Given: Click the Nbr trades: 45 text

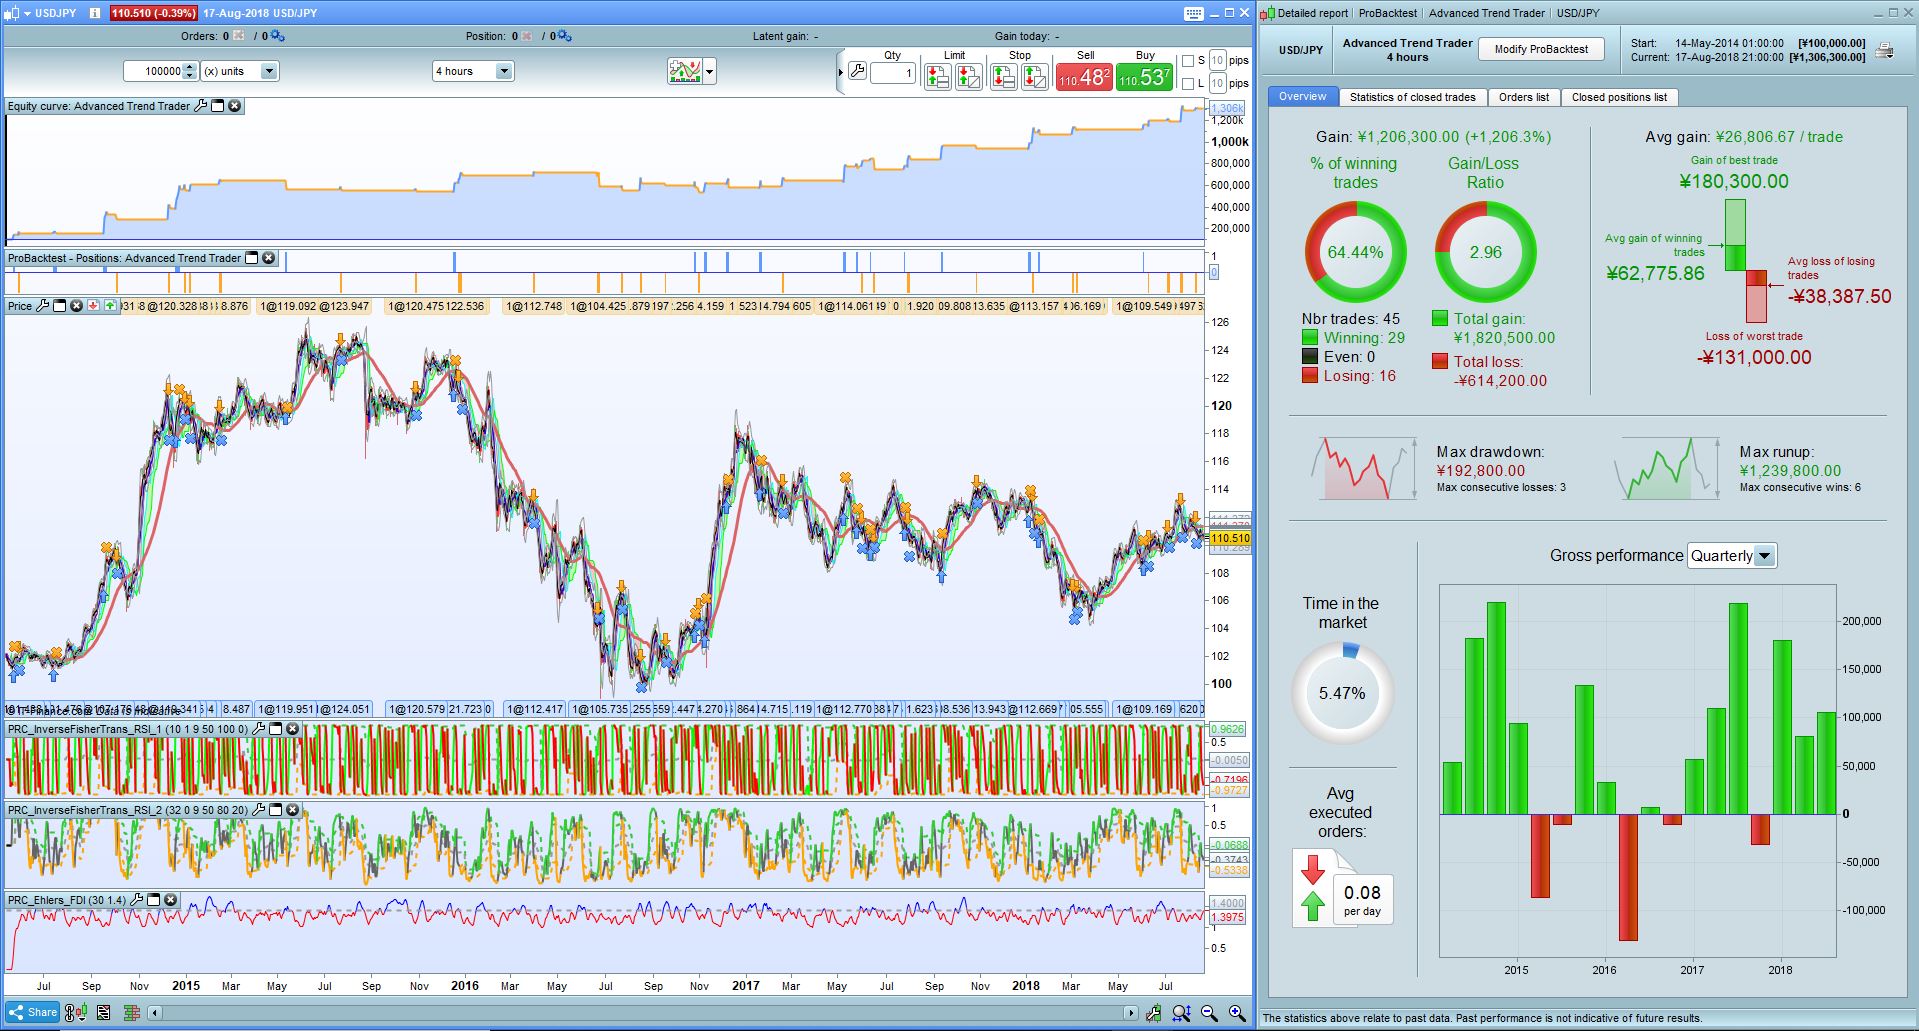Looking at the screenshot, I should (x=1350, y=319).
